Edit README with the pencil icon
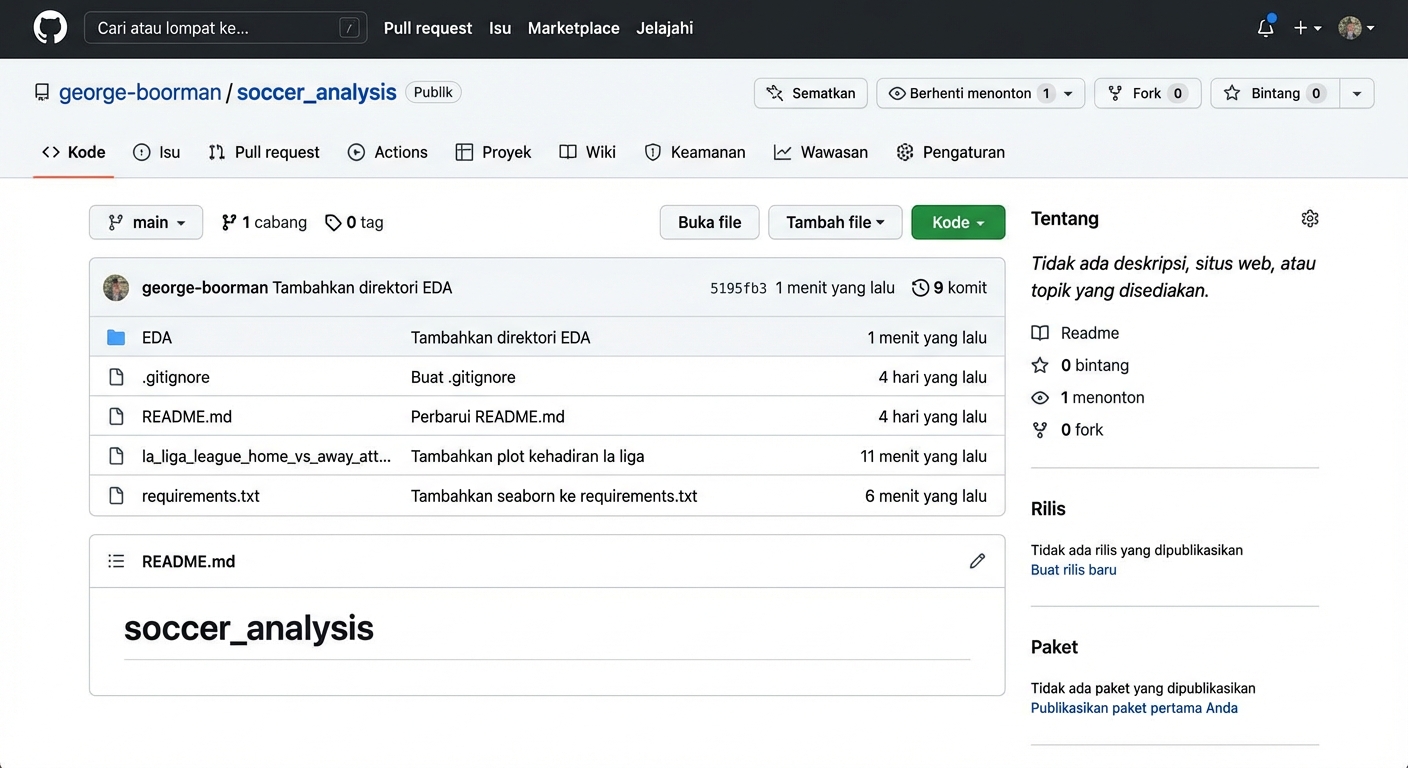The height and width of the screenshot is (768, 1408). coord(977,562)
